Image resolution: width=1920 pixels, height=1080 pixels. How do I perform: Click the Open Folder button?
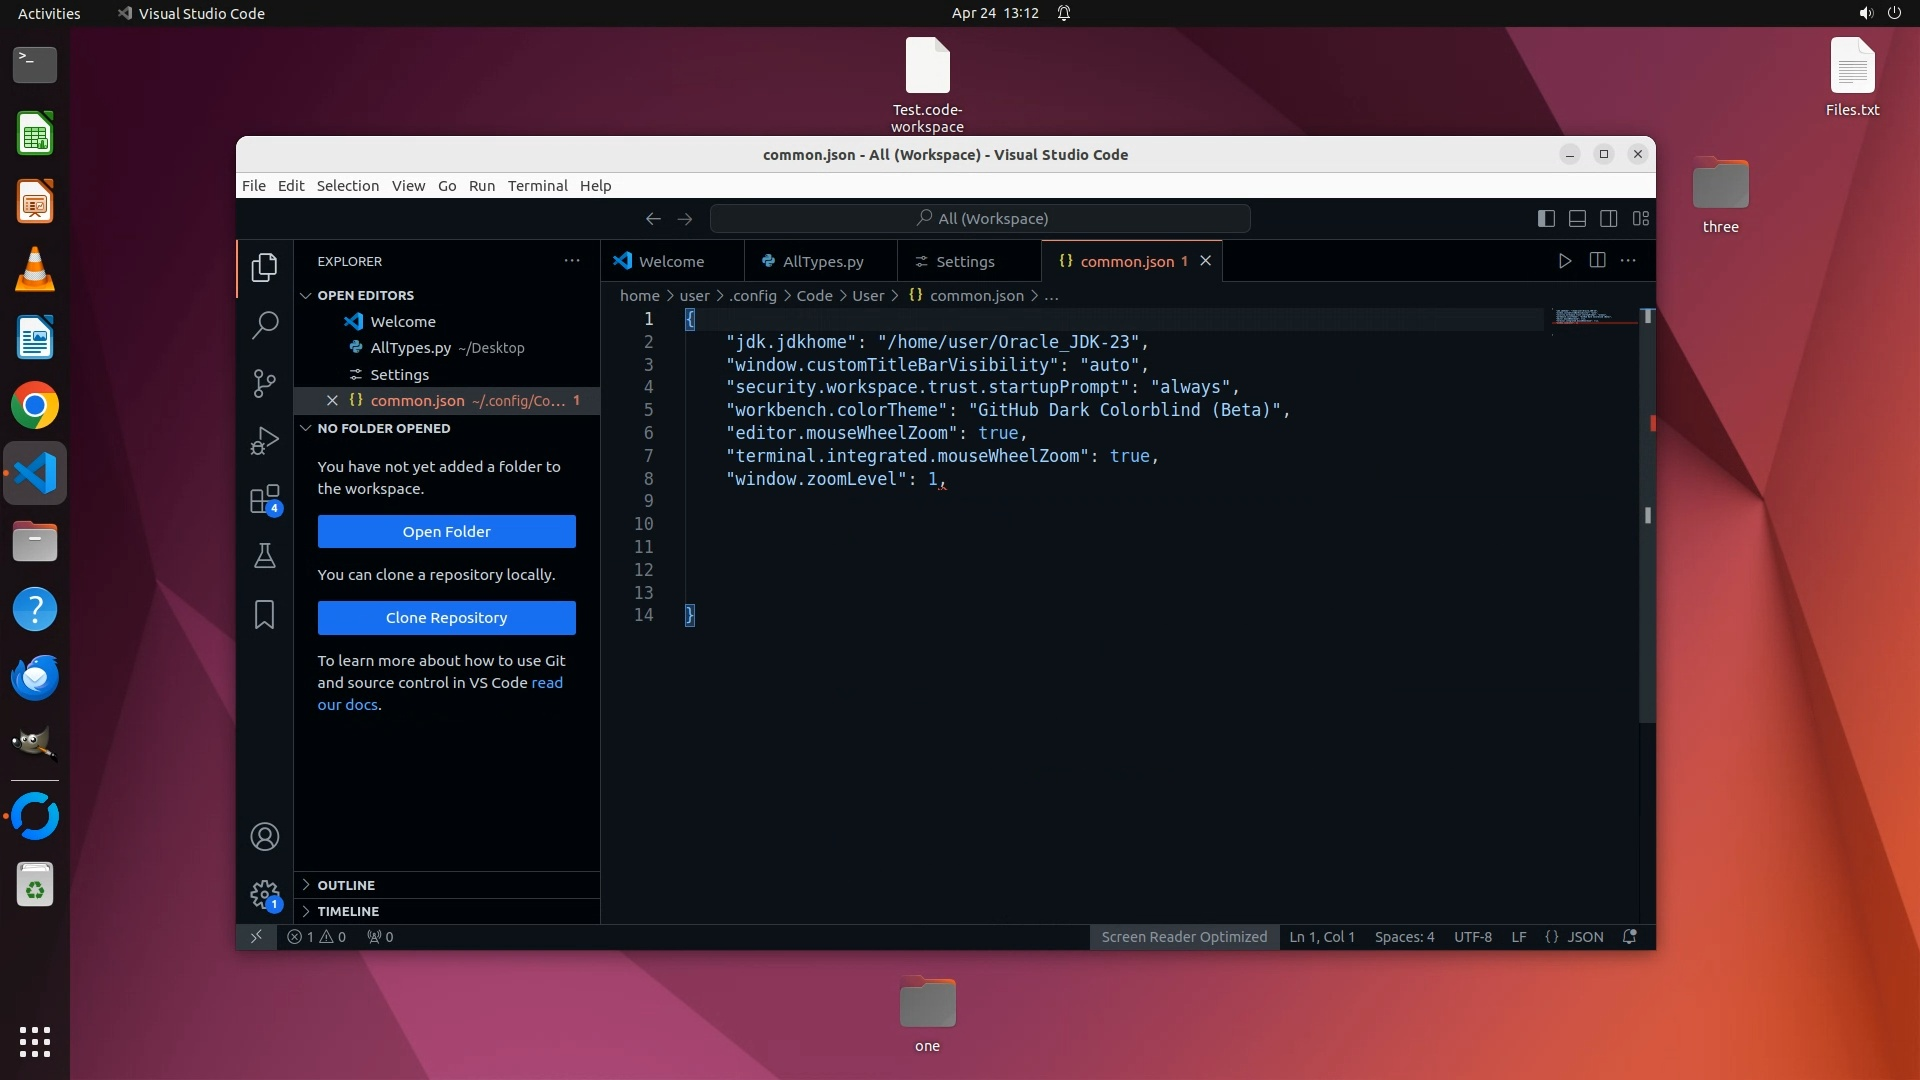pyautogui.click(x=446, y=532)
